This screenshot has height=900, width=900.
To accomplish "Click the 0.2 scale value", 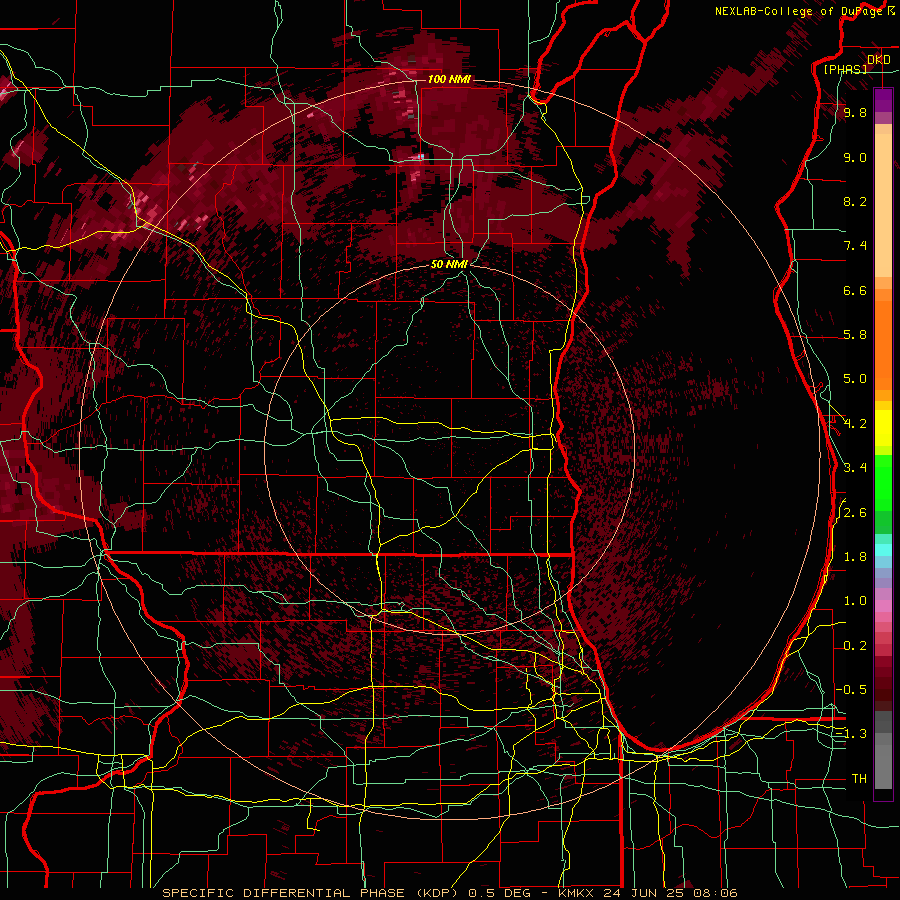I will tap(855, 646).
